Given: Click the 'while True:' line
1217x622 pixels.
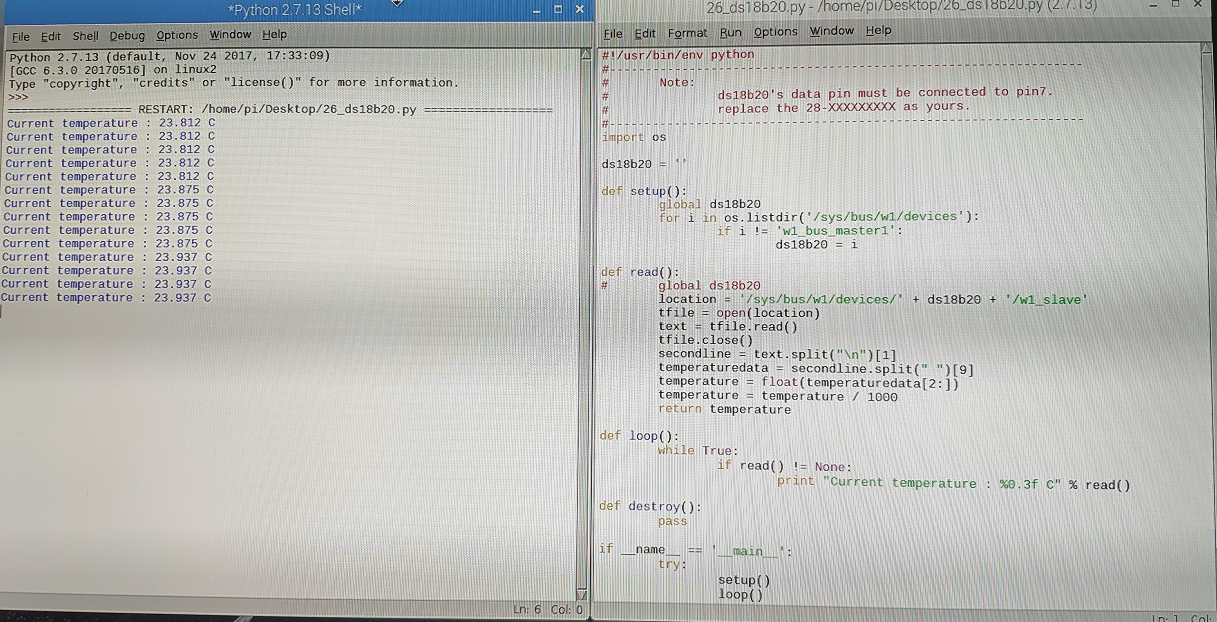Looking at the screenshot, I should [x=698, y=451].
